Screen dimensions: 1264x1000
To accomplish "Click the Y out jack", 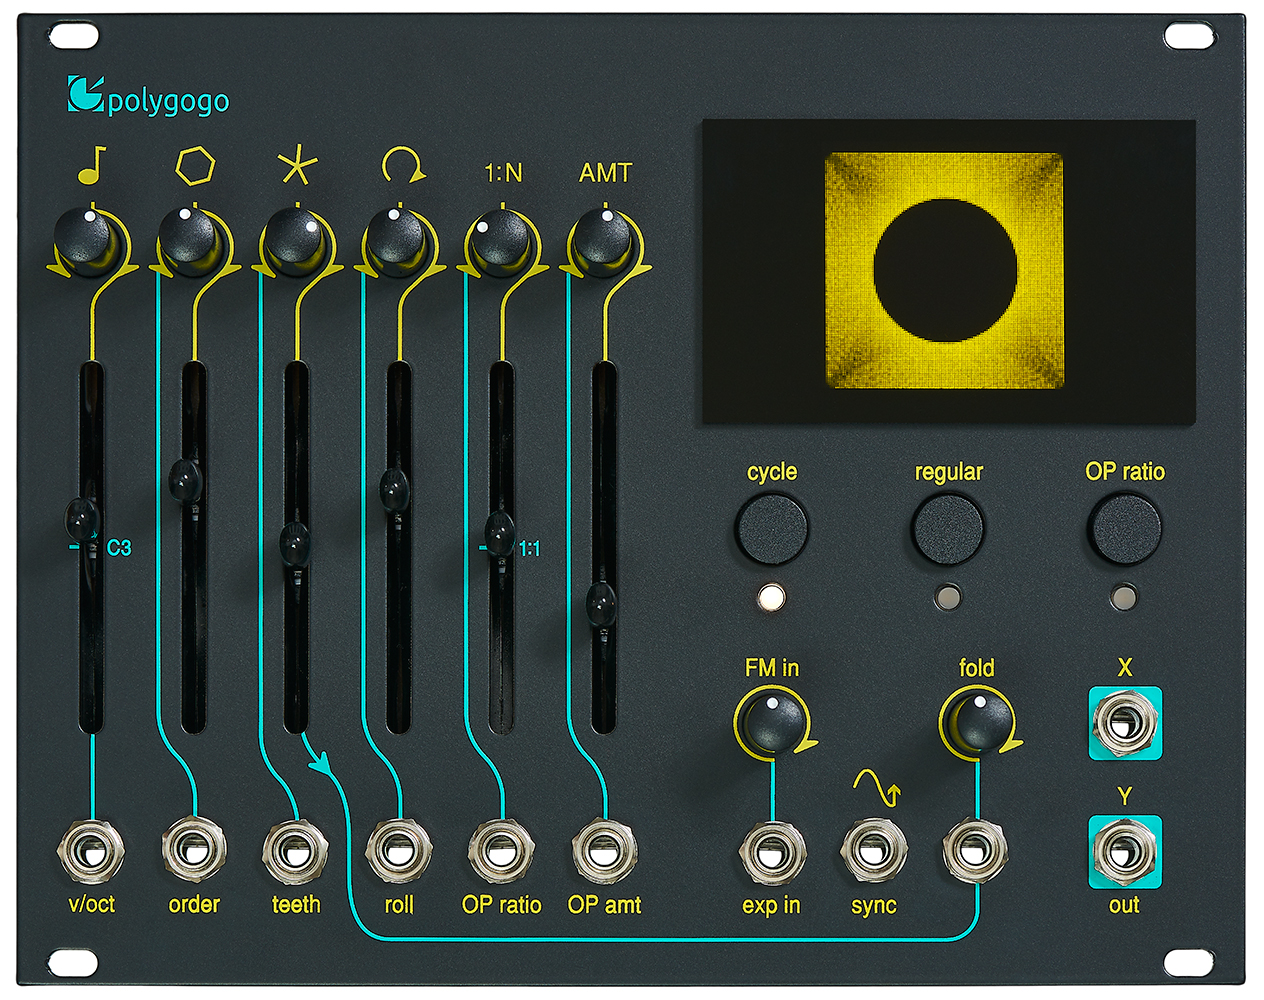I will tap(1125, 852).
